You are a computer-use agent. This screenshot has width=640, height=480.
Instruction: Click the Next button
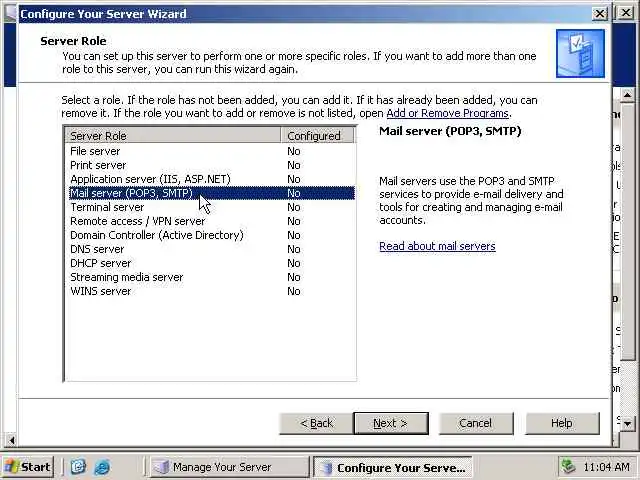pyautogui.click(x=391, y=423)
